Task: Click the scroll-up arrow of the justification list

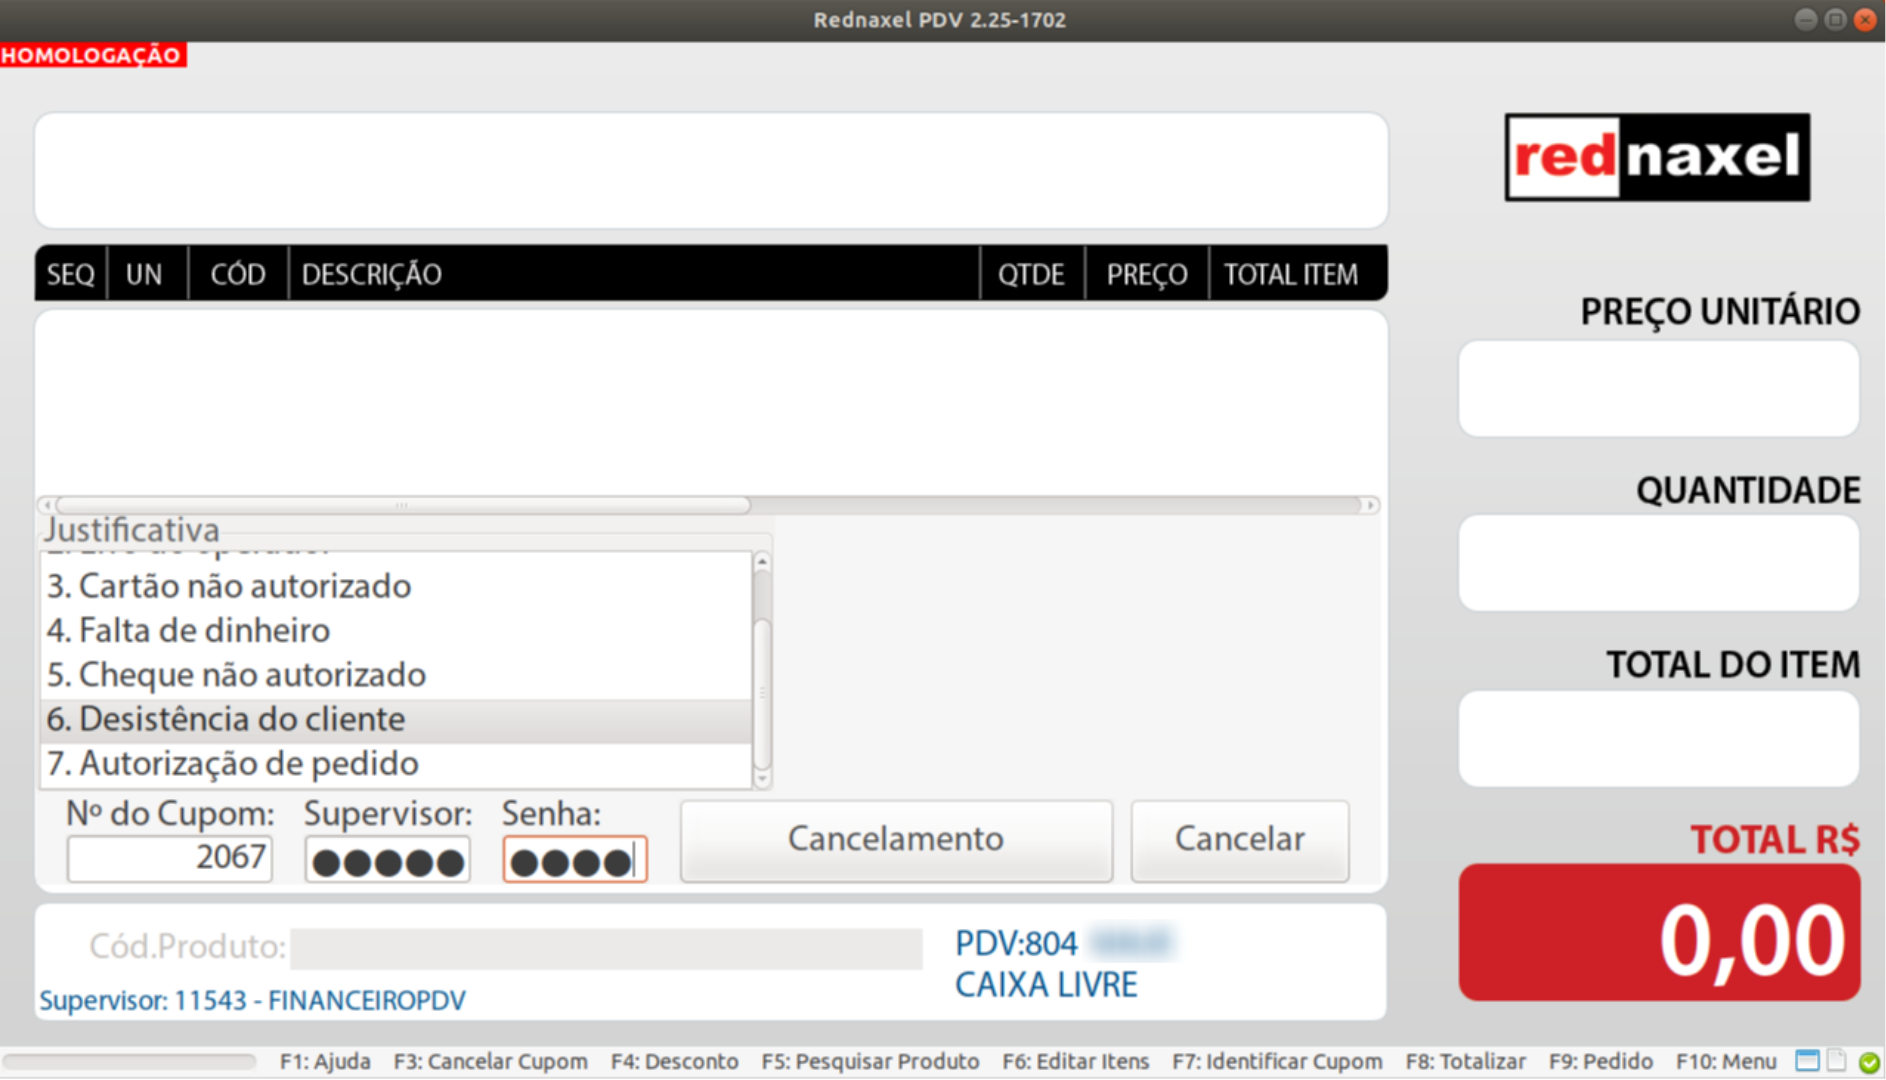Action: click(x=761, y=562)
